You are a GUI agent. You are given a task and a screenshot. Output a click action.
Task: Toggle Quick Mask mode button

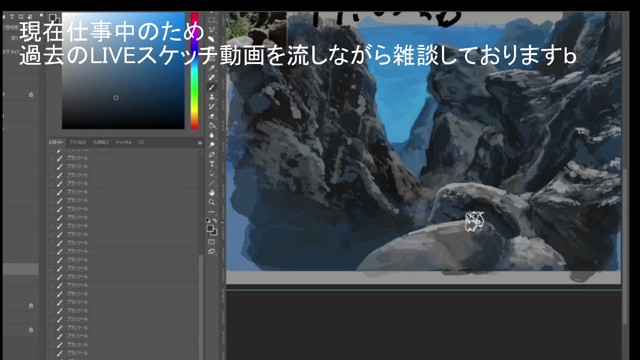(x=211, y=242)
